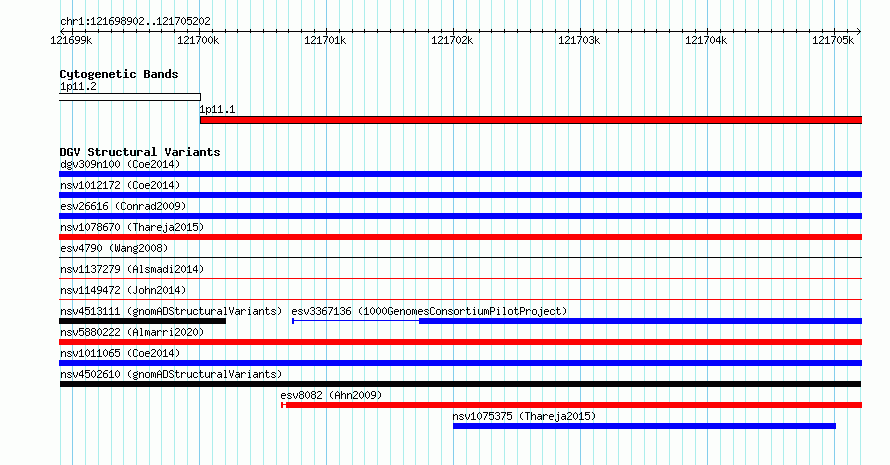Click the esv8082 red variant bar
The image size is (890, 465).
[572, 405]
